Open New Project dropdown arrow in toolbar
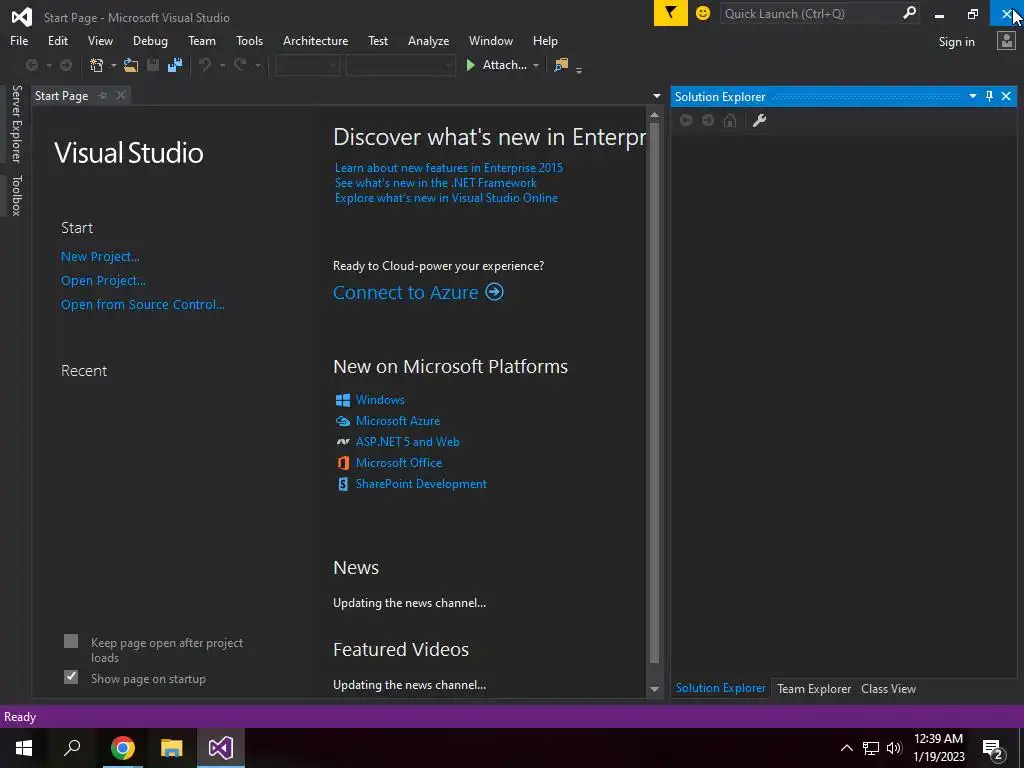The height and width of the screenshot is (768, 1024). coord(114,65)
